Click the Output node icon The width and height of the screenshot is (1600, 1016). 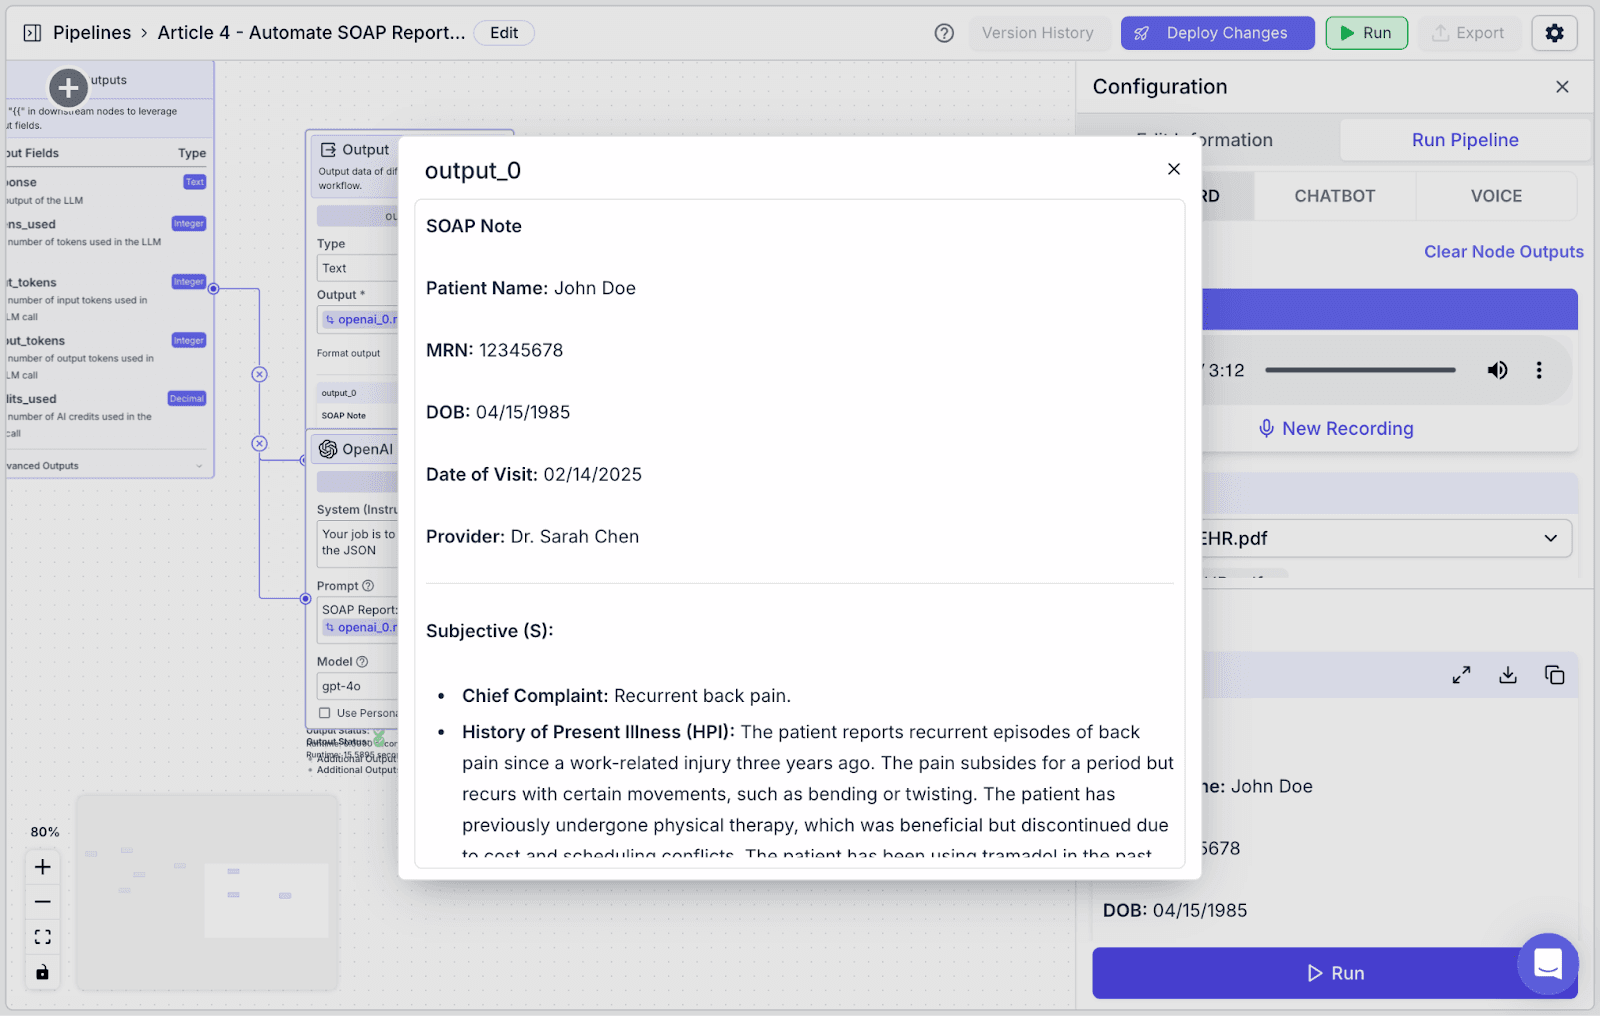[328, 150]
